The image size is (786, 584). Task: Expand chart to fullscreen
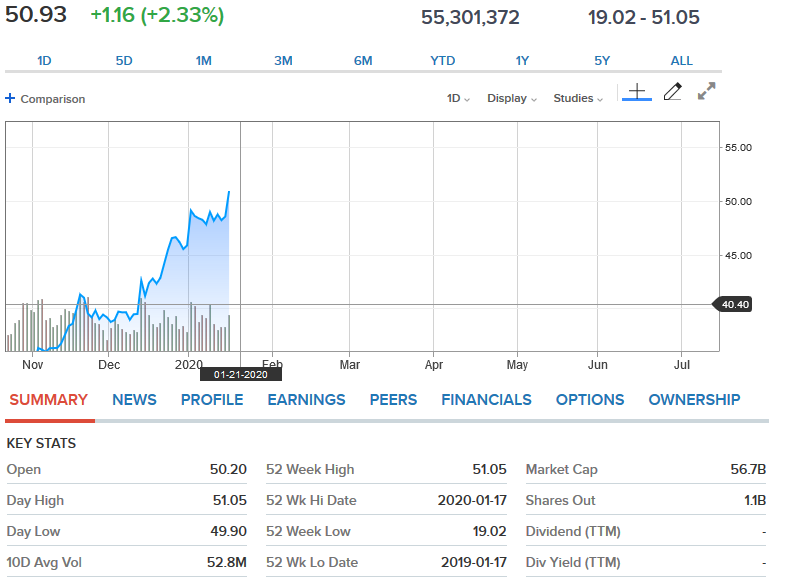(706, 92)
